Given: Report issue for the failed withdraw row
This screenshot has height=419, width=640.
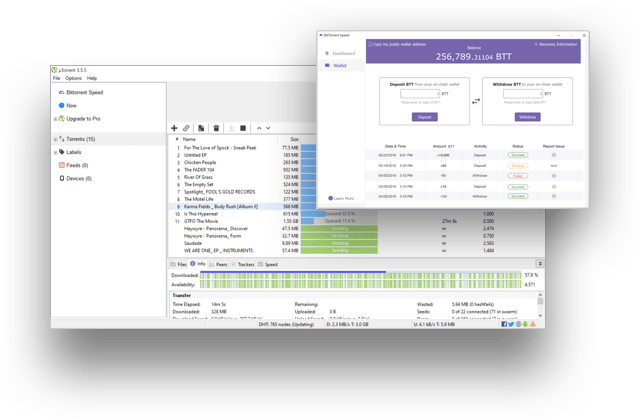Looking at the screenshot, I should 554,176.
